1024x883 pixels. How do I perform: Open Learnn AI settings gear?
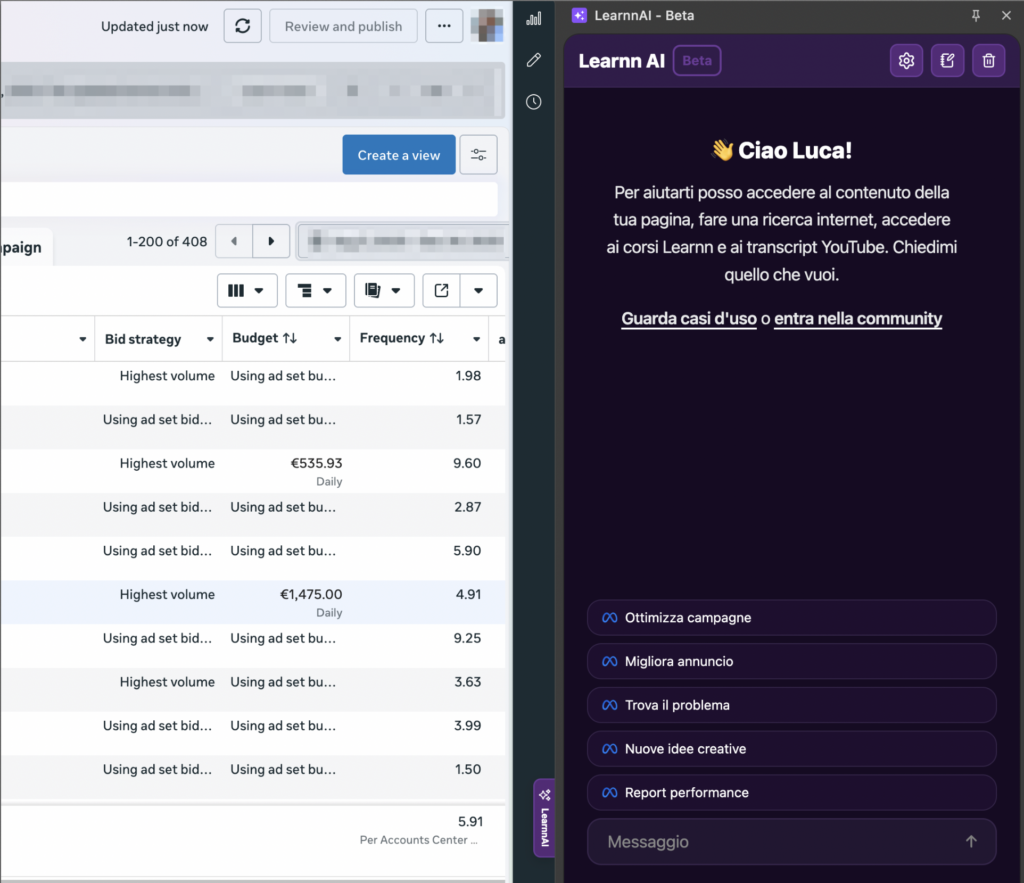pos(906,61)
